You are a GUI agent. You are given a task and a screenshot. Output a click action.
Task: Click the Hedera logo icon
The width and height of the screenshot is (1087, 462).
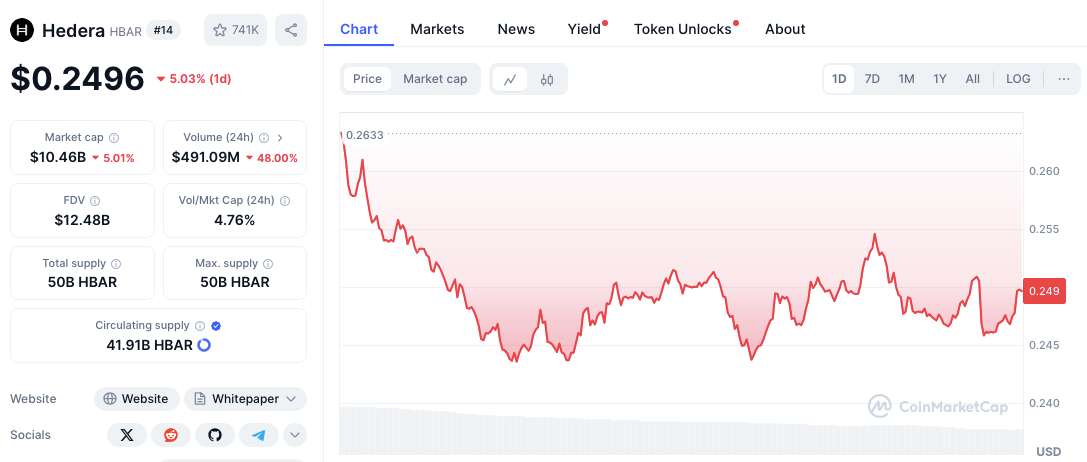(x=22, y=30)
